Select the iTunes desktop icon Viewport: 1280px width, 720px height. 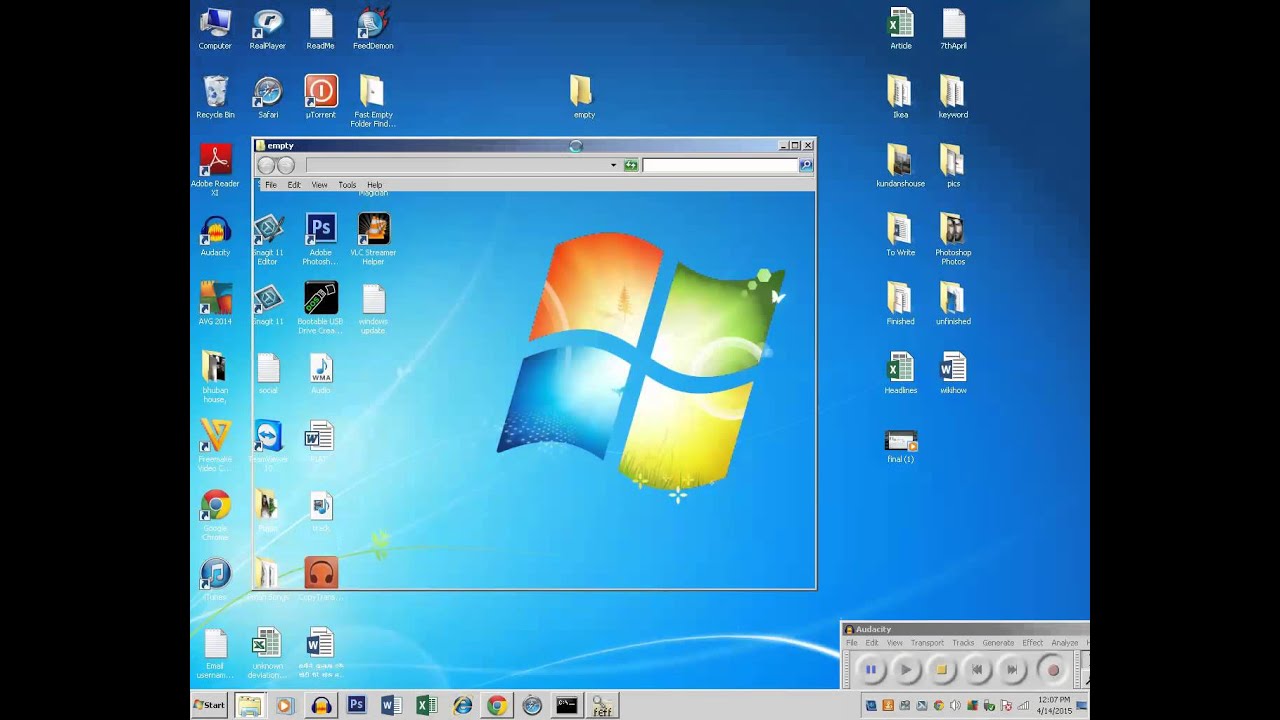(x=215, y=580)
